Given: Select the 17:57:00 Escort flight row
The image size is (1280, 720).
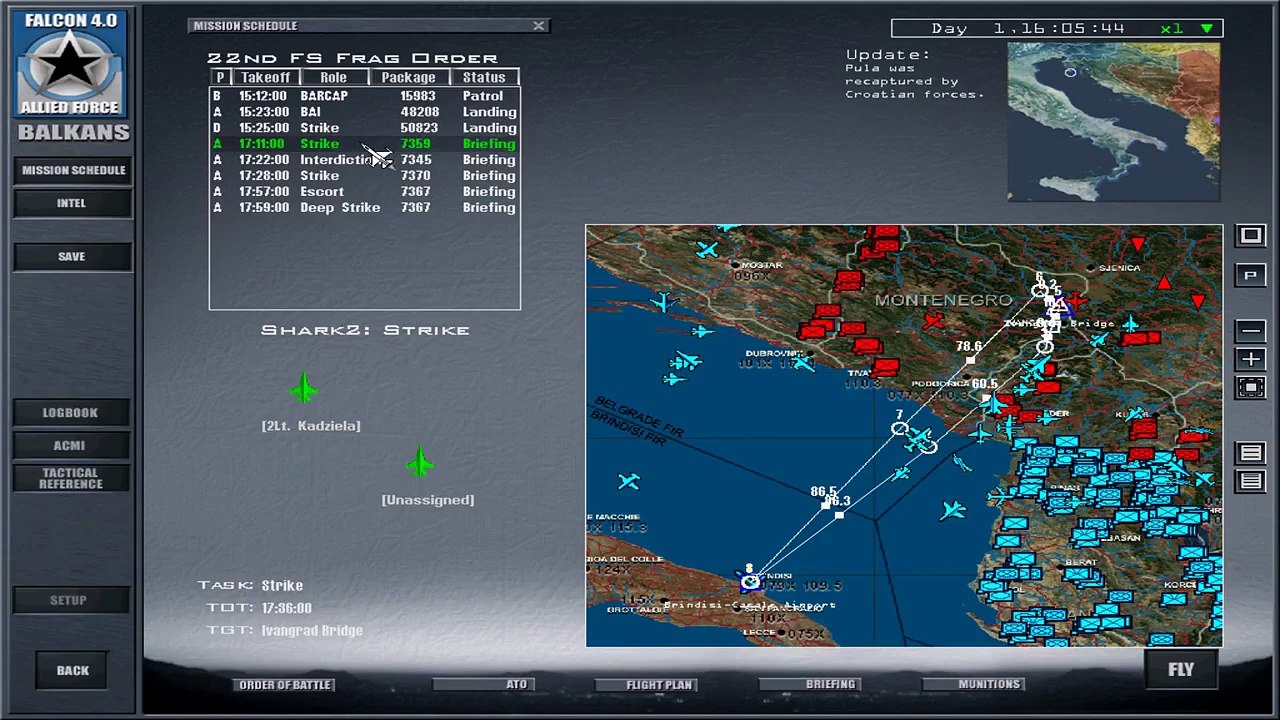Looking at the screenshot, I should (x=365, y=192).
